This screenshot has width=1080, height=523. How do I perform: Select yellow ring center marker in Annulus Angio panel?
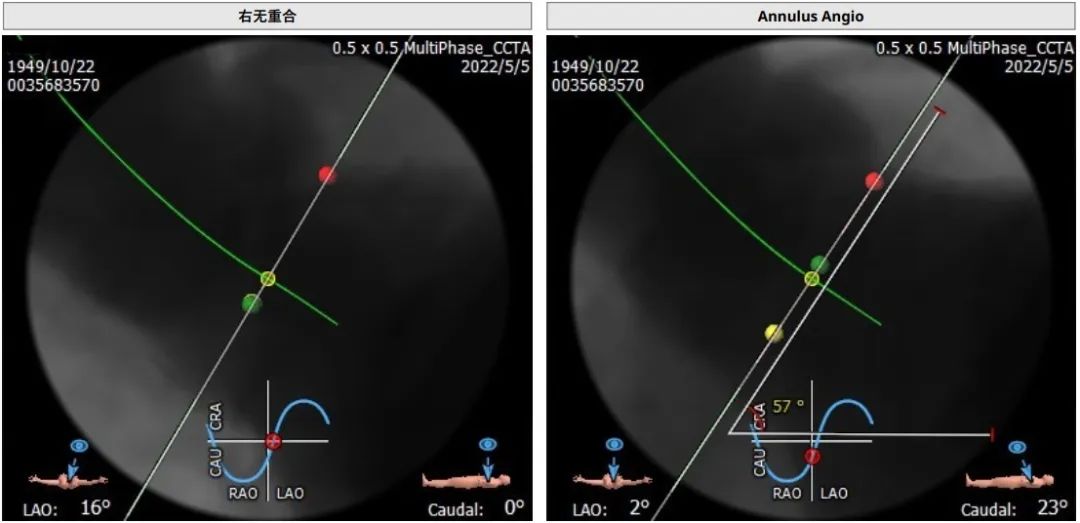tap(811, 278)
